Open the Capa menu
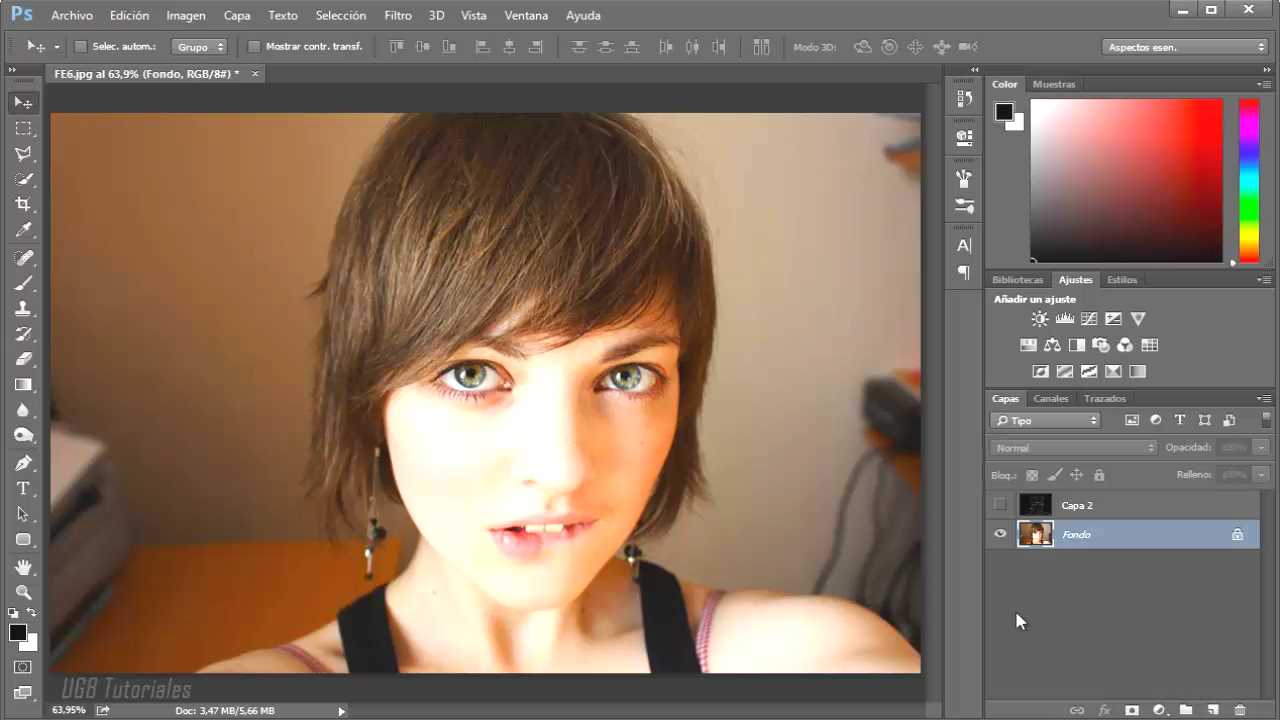The image size is (1280, 720). coord(237,15)
